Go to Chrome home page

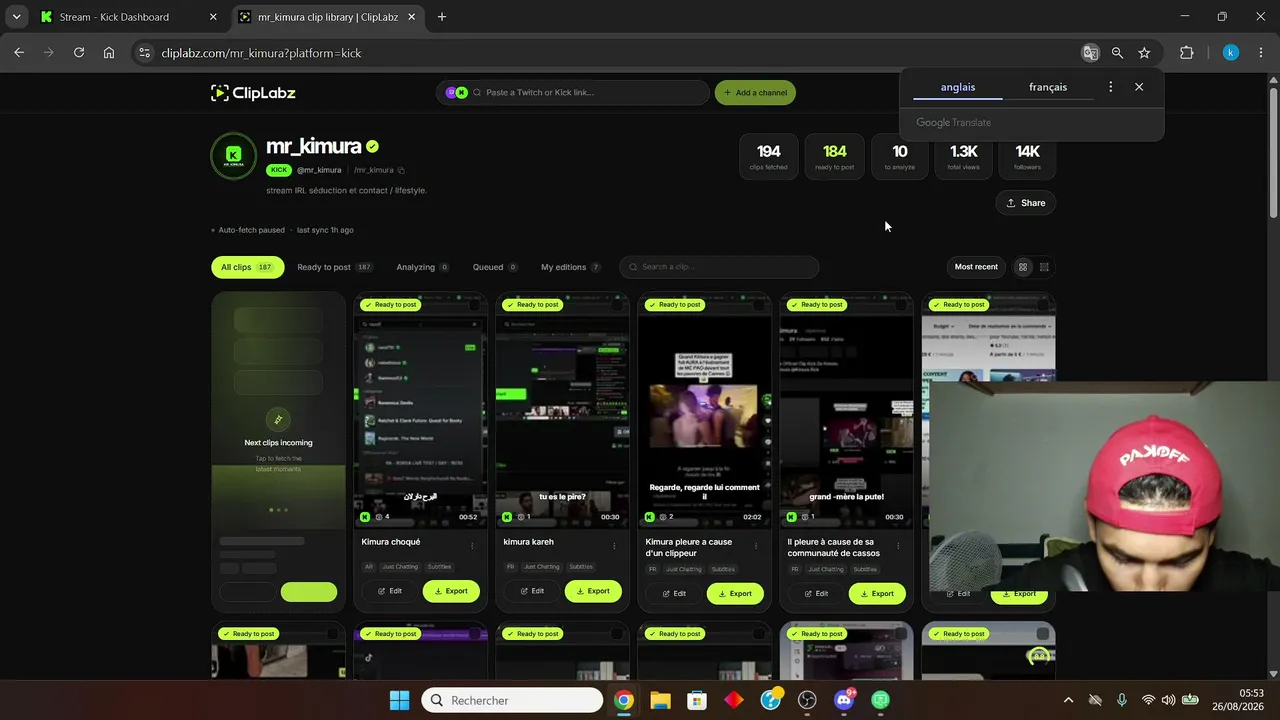[x=109, y=53]
